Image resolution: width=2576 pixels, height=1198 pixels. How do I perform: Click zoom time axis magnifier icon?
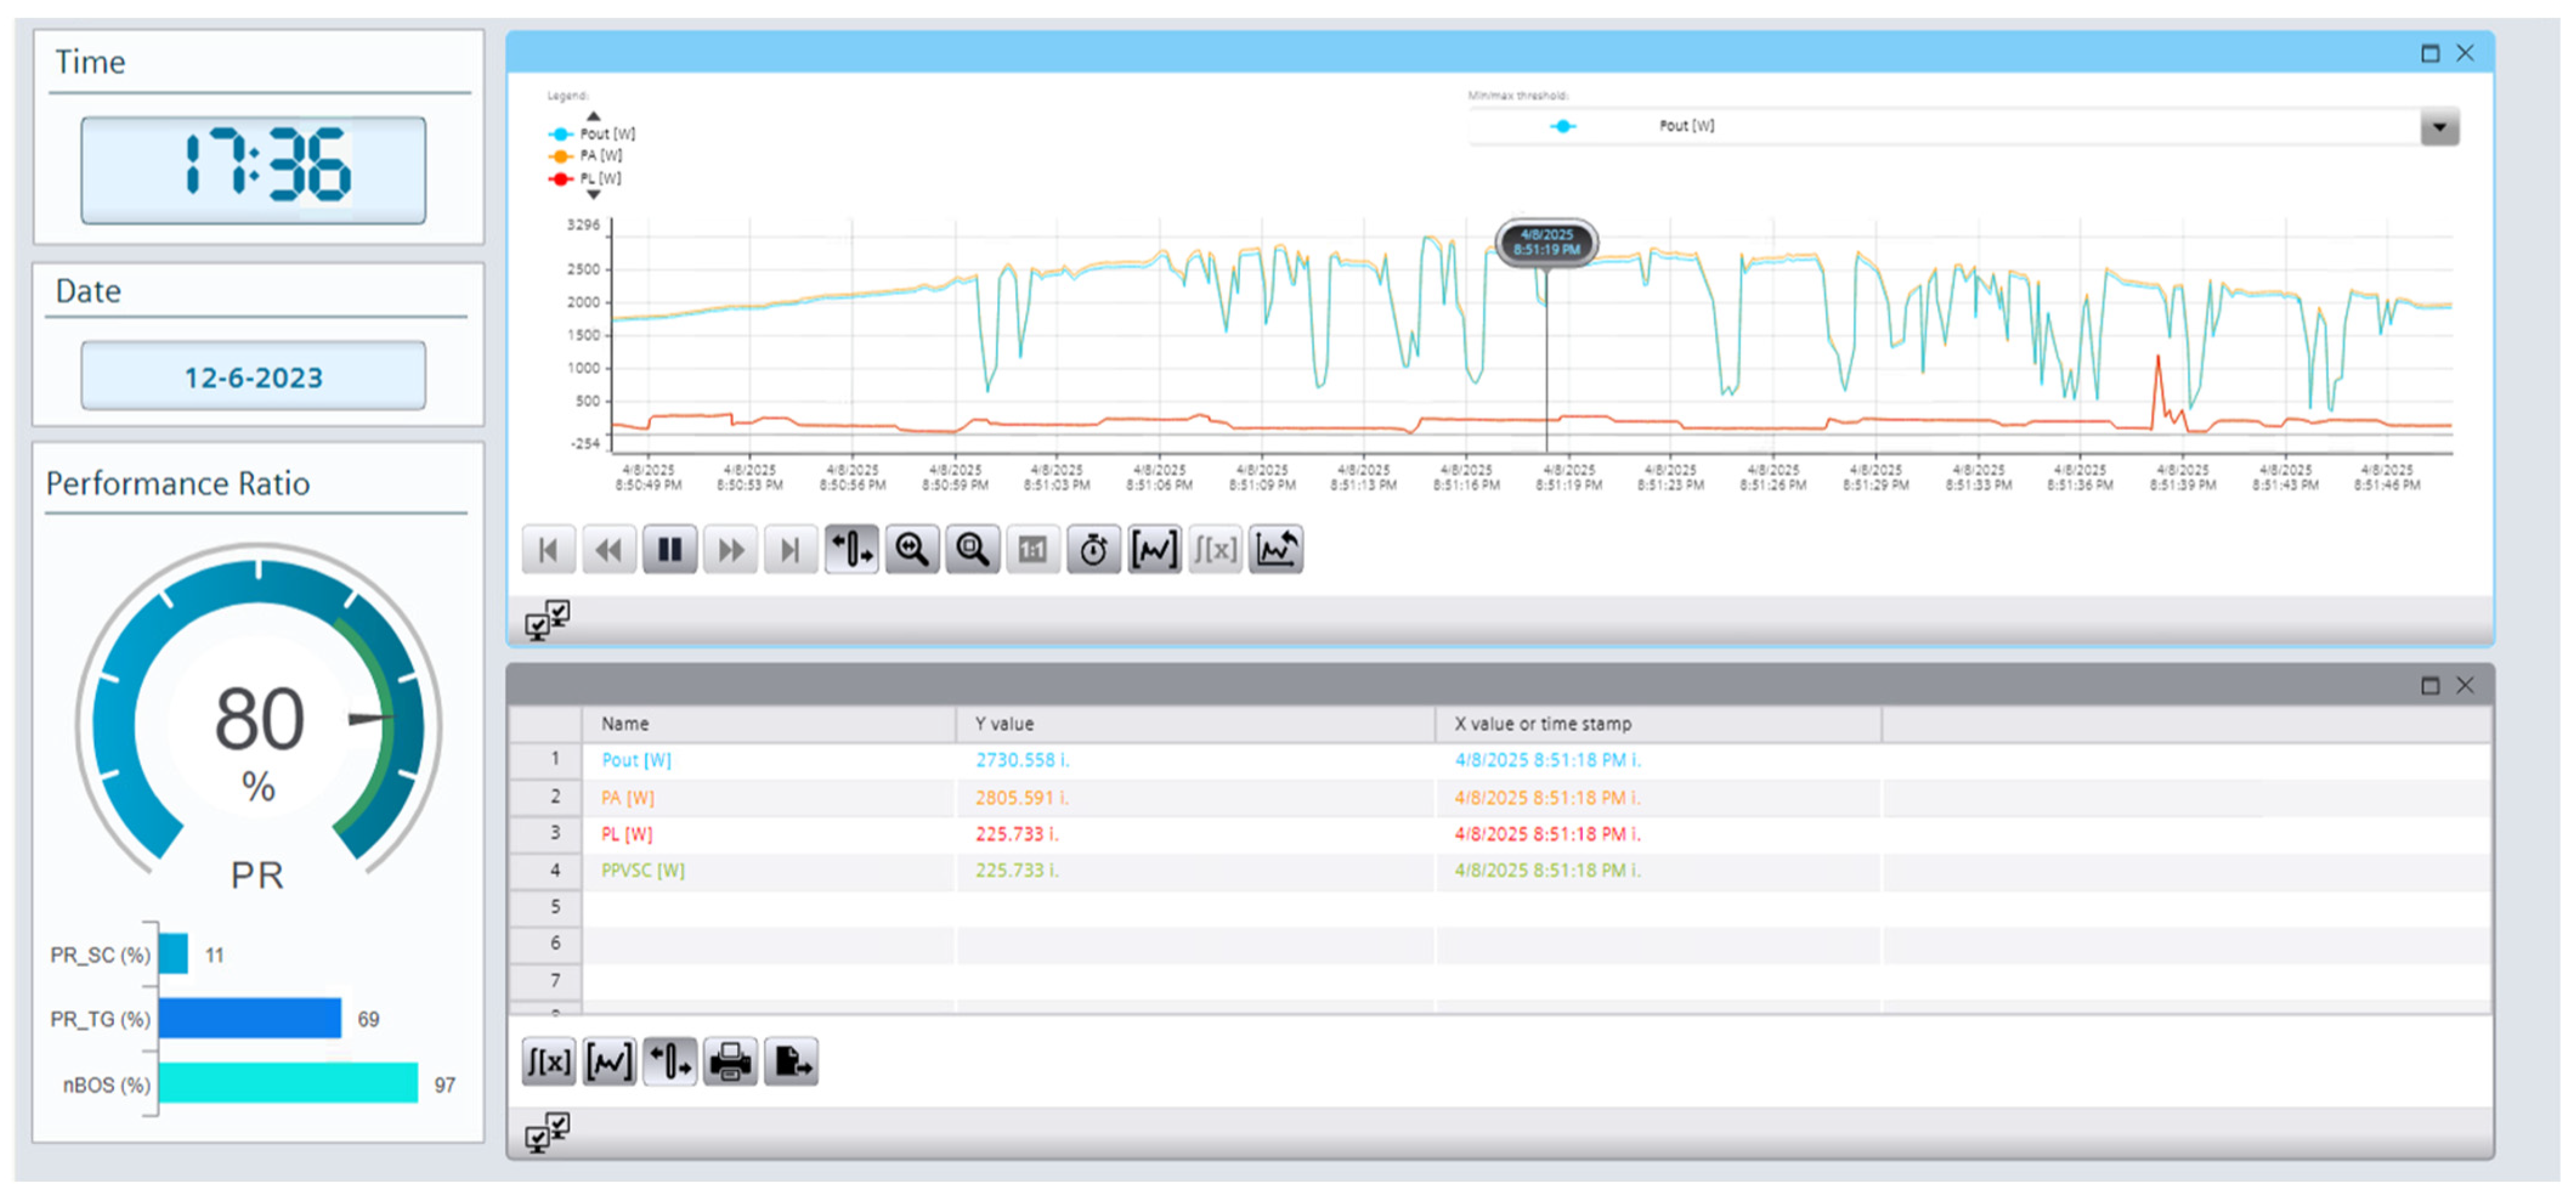[x=911, y=549]
